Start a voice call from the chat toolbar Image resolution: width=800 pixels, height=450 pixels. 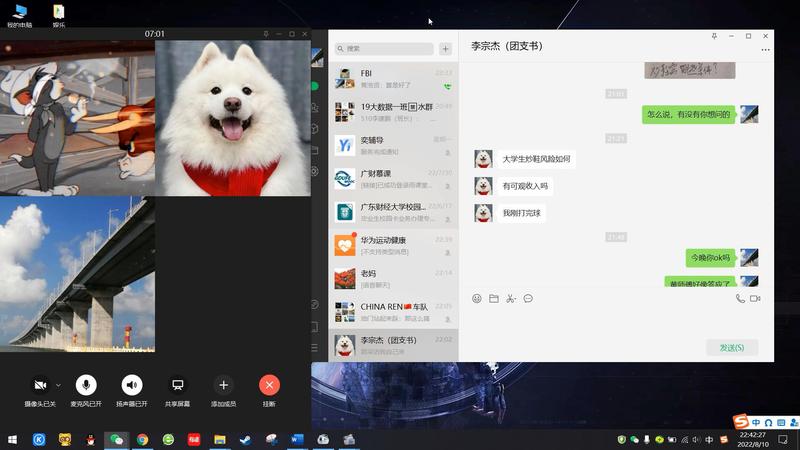point(740,298)
